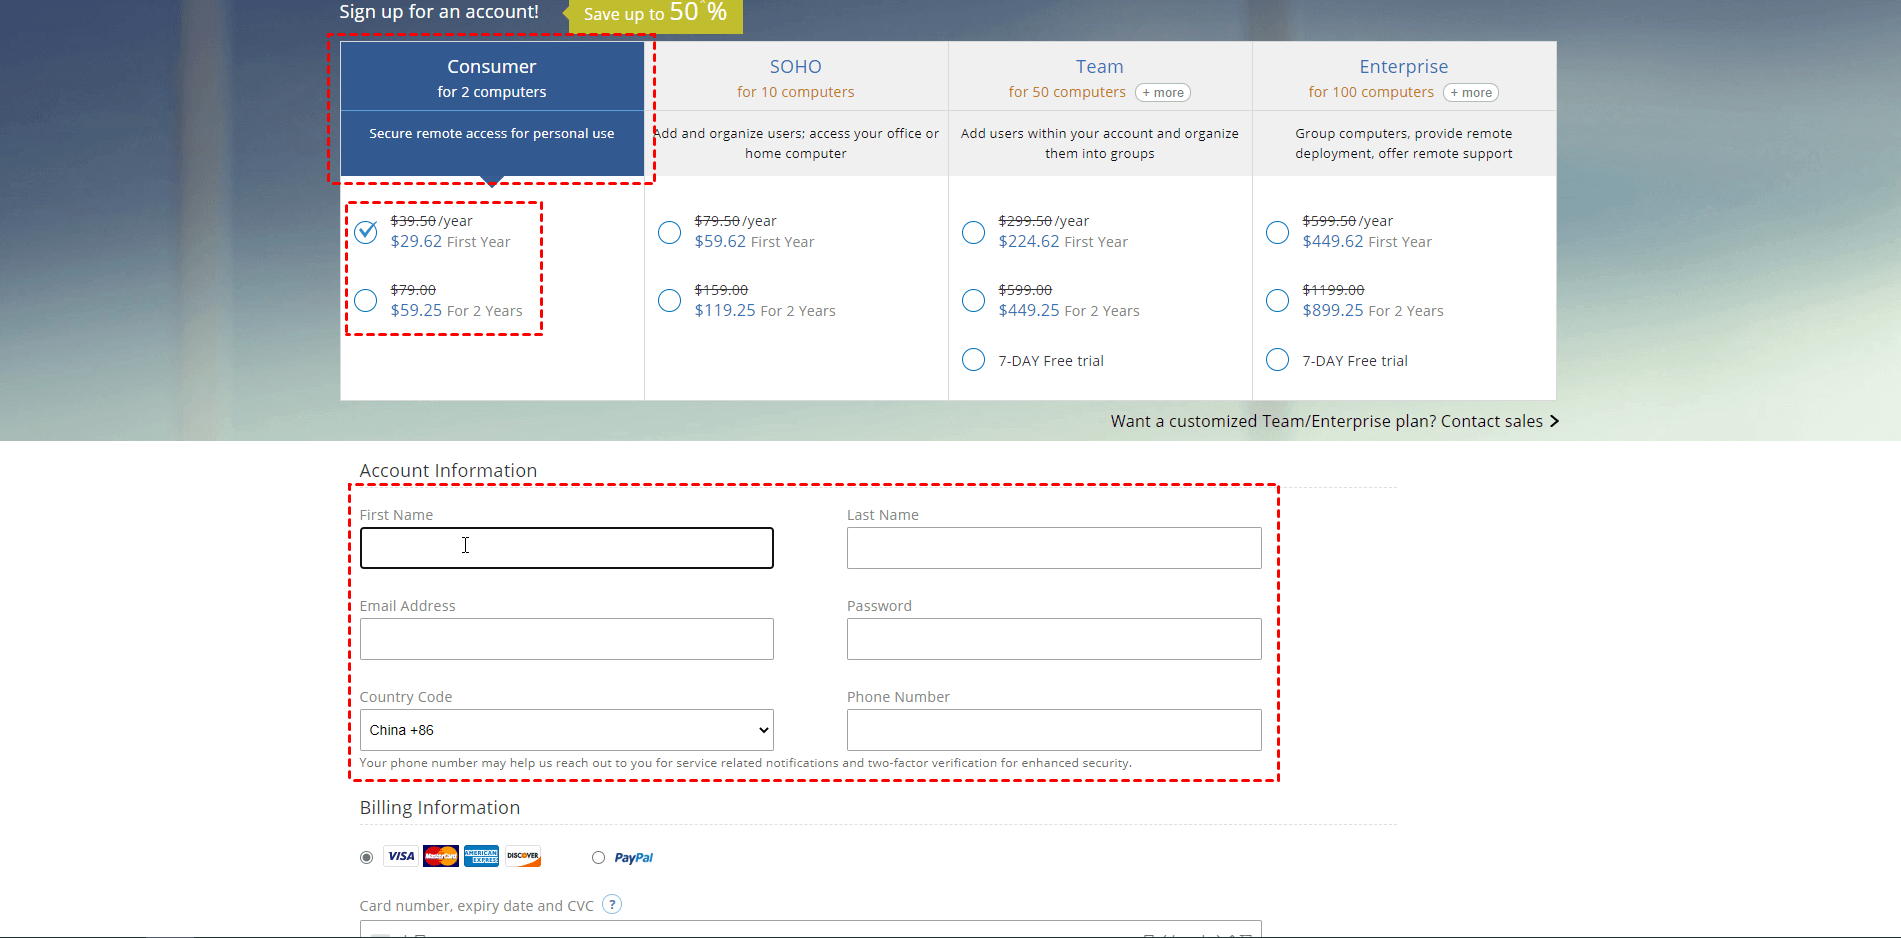
Task: Click the arrow beside Contact sales
Action: (1554, 422)
